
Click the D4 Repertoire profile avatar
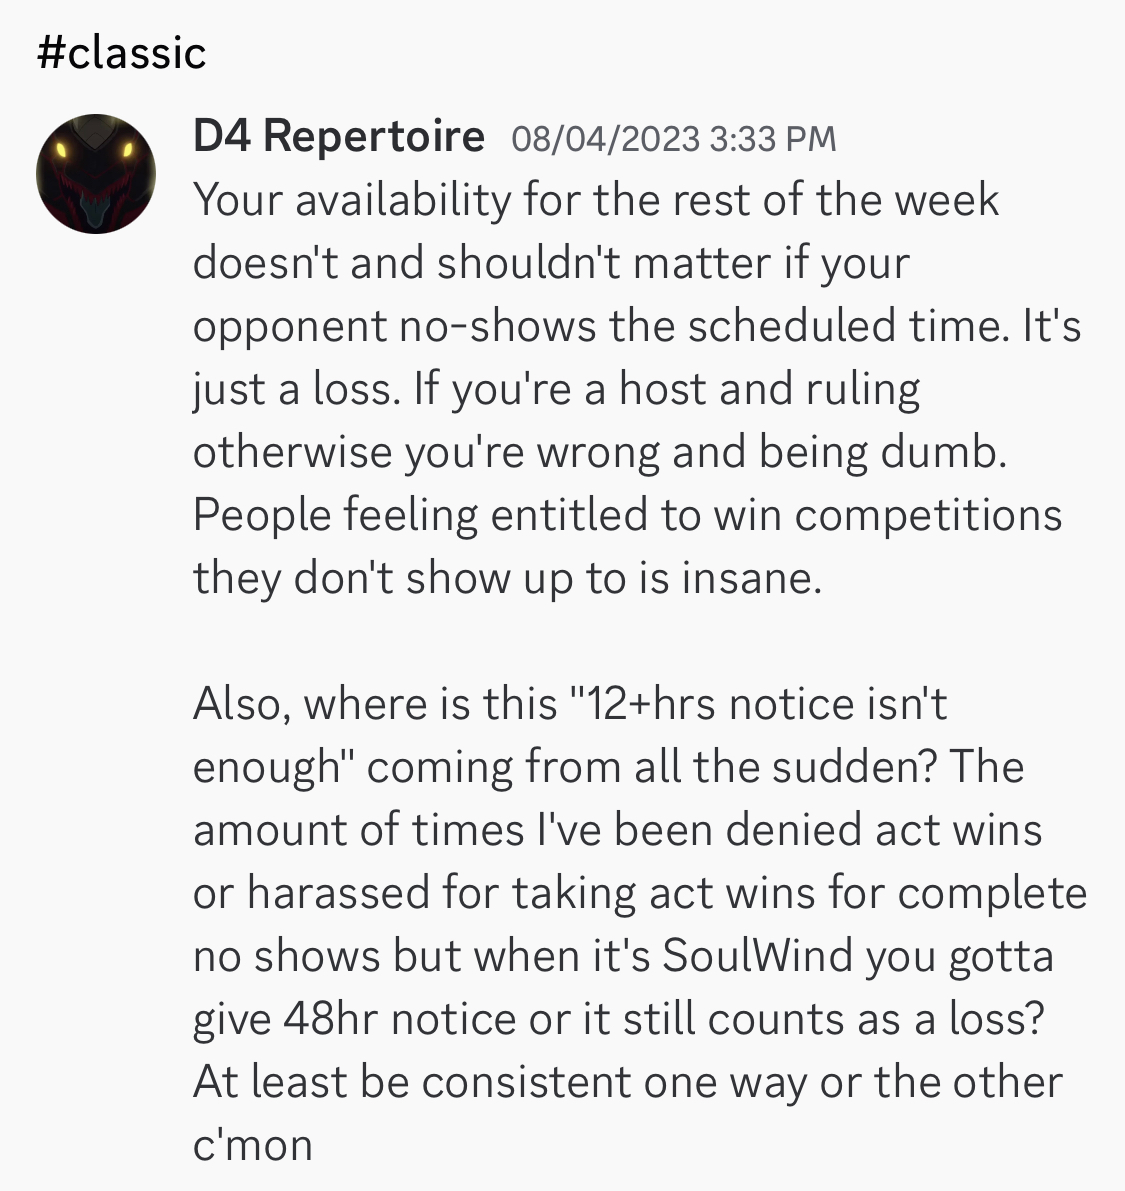click(96, 174)
